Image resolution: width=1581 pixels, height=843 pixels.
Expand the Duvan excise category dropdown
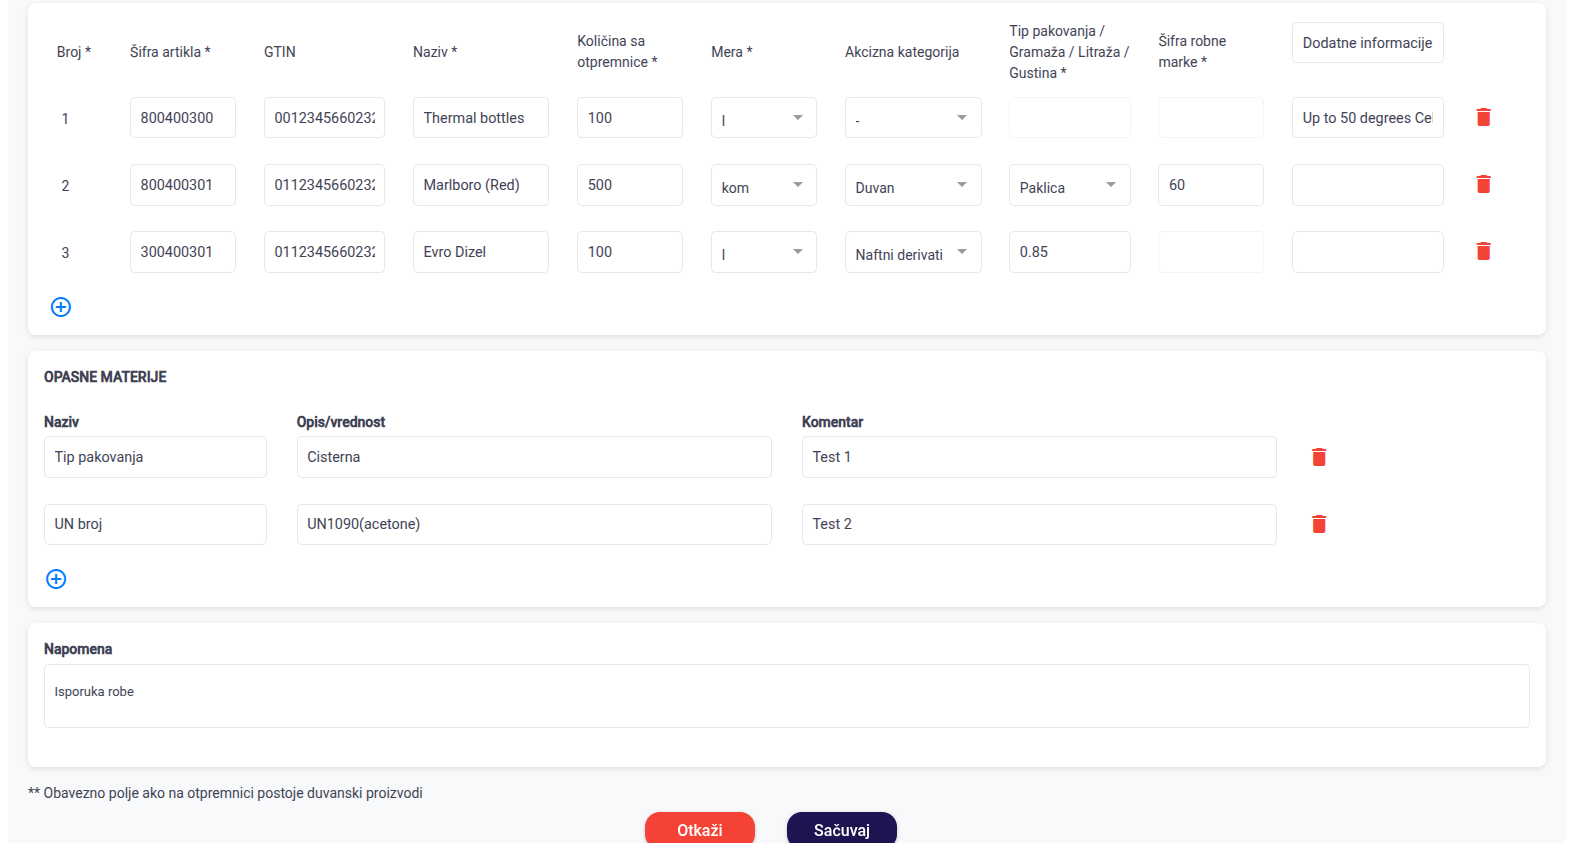pos(912,185)
